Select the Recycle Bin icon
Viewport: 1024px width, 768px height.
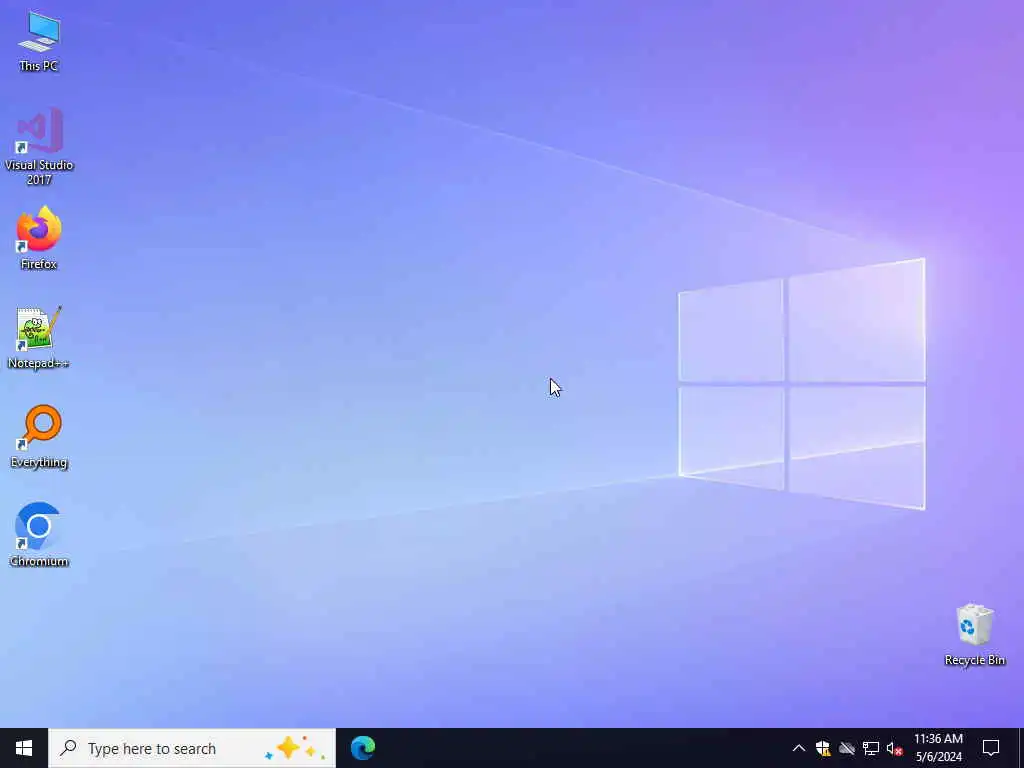(x=974, y=635)
